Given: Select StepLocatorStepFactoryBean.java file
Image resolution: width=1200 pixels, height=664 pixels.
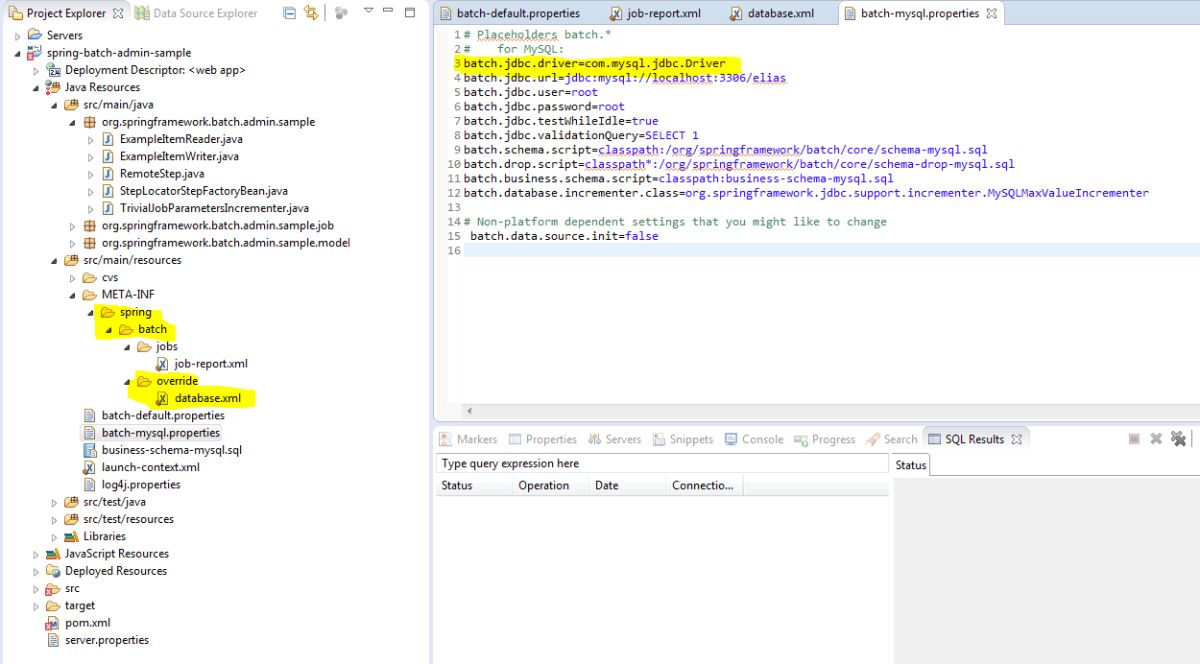Looking at the screenshot, I should tap(203, 191).
